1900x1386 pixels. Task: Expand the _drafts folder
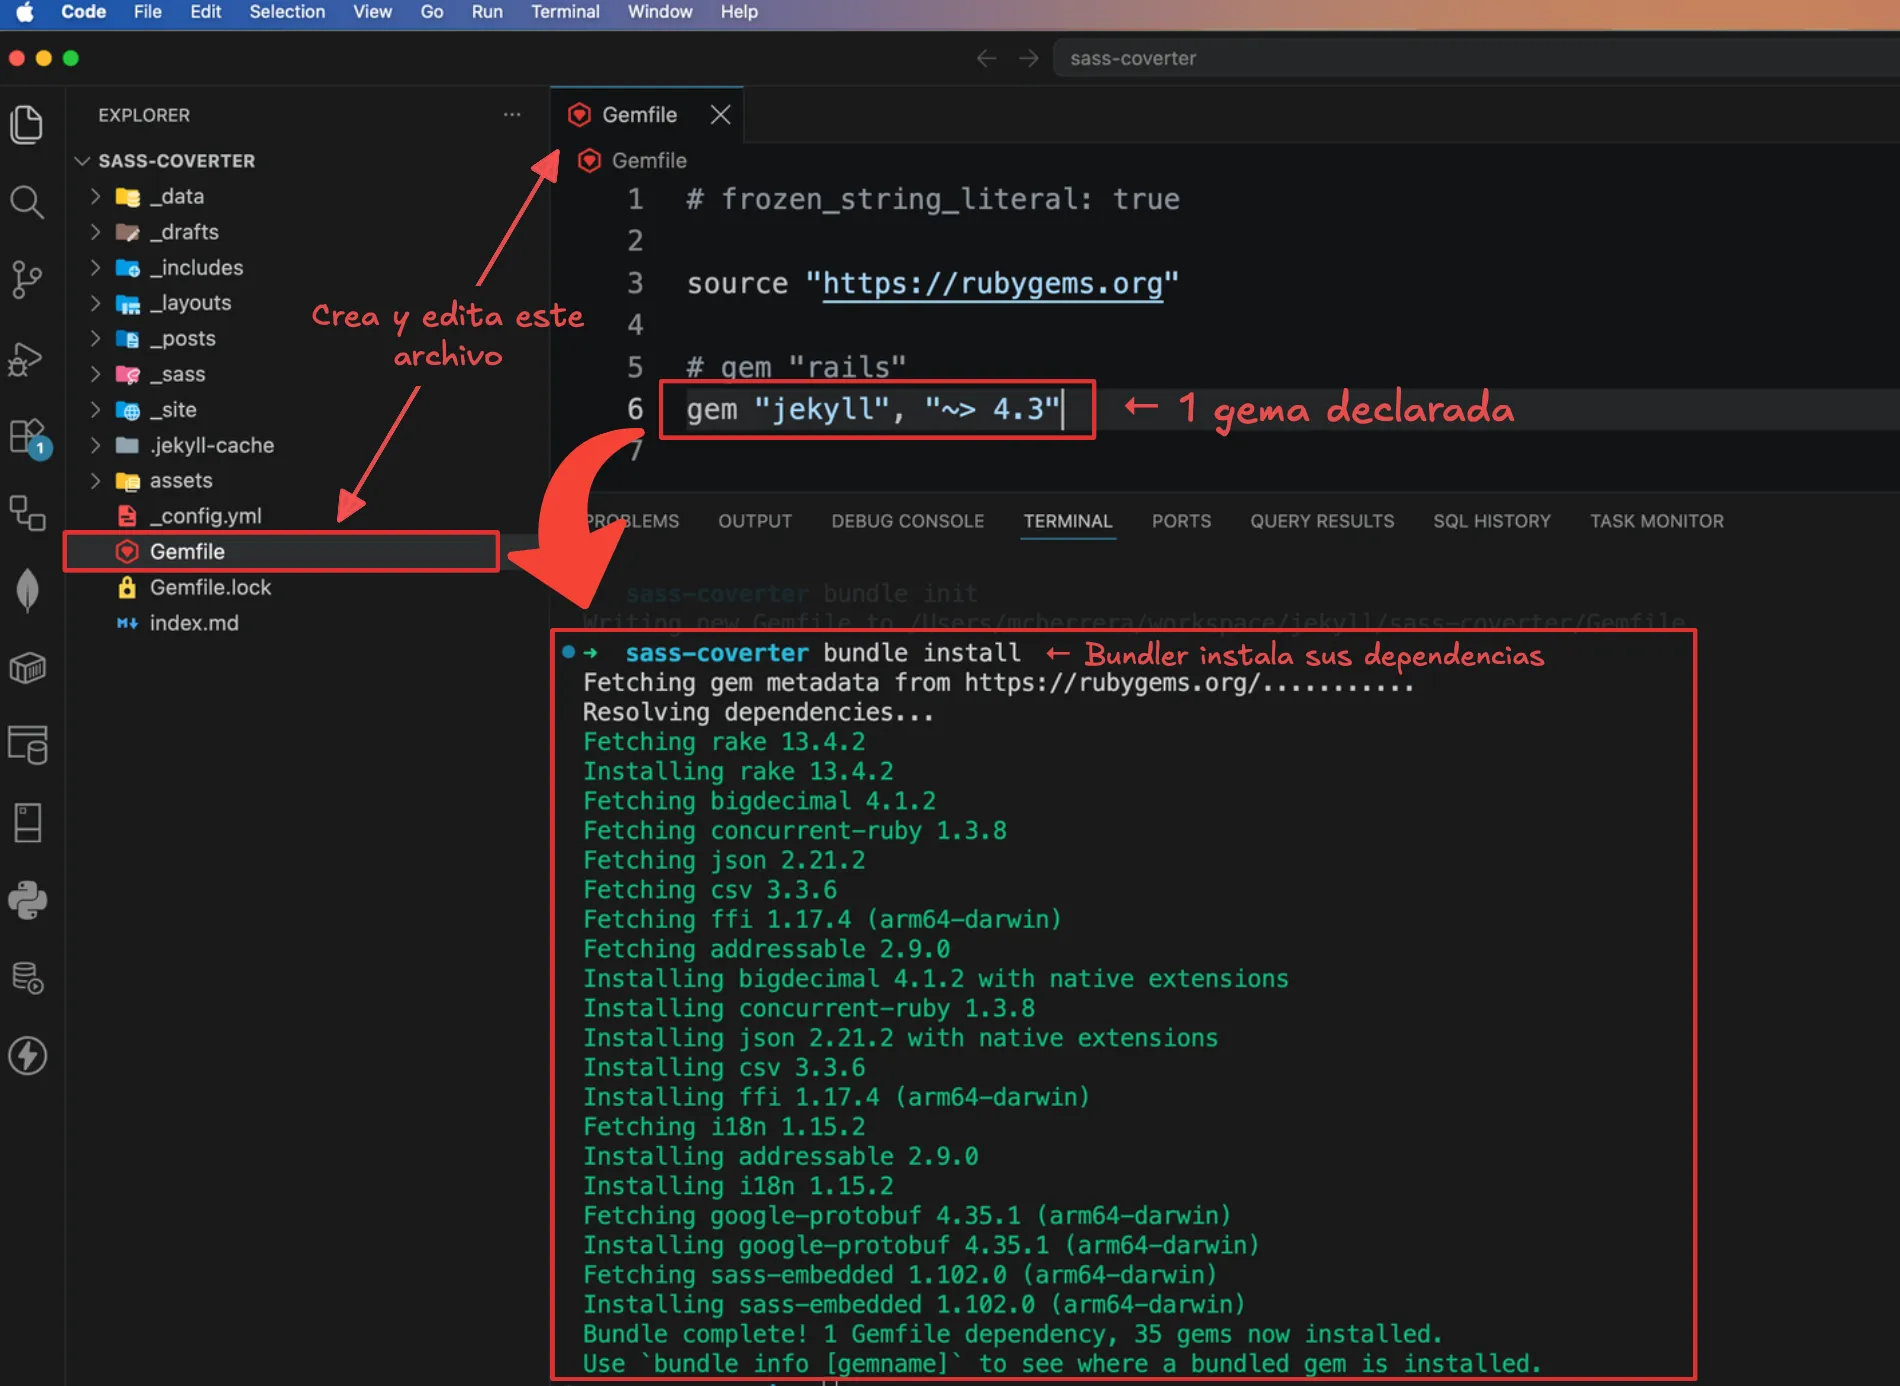pos(95,232)
